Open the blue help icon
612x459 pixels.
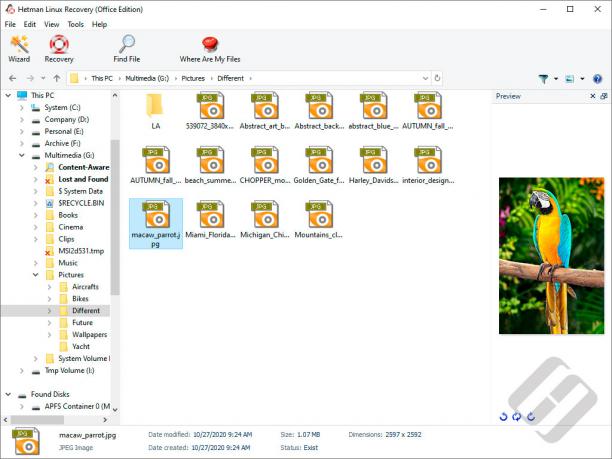point(597,79)
